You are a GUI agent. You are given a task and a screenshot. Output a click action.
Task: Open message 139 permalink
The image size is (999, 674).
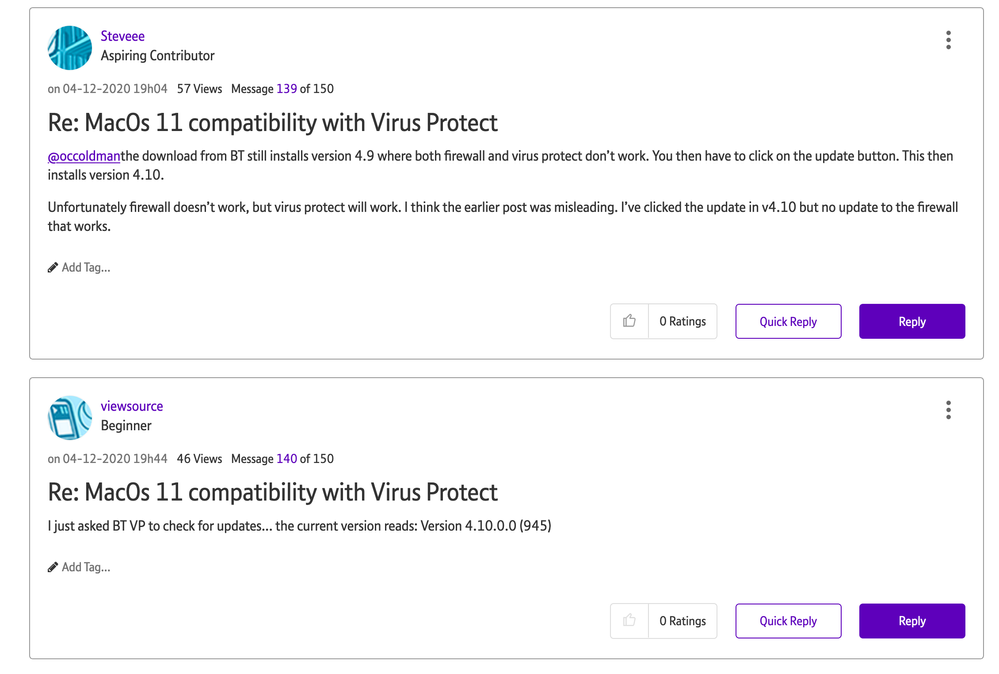coord(286,89)
